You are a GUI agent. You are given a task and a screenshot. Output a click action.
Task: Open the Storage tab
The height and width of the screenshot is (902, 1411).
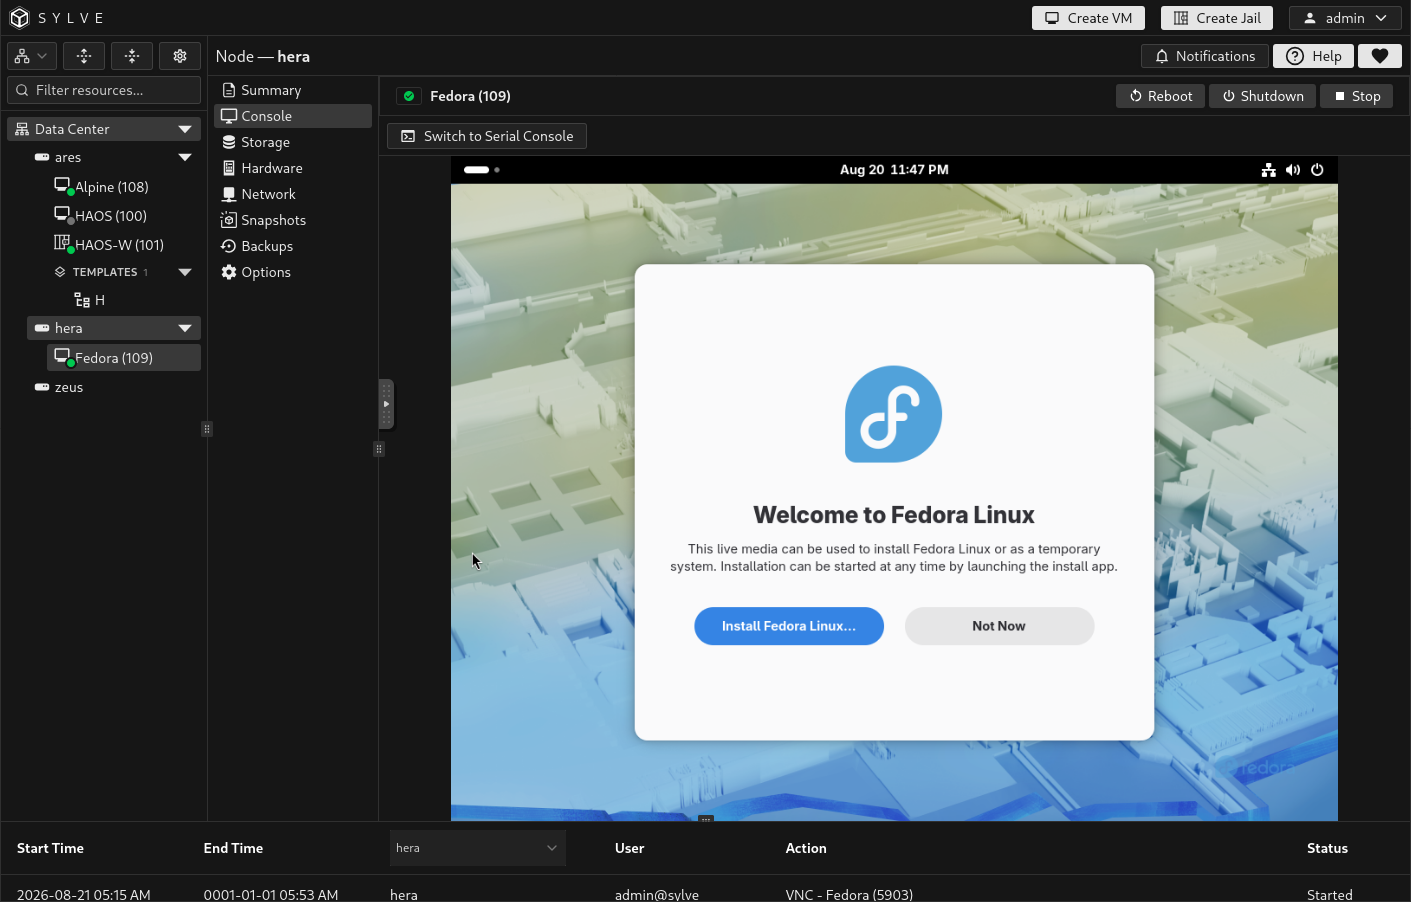coord(293,142)
